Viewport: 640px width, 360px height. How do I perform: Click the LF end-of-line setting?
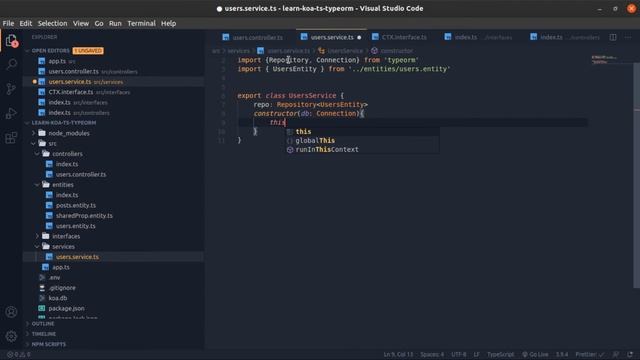(476, 354)
